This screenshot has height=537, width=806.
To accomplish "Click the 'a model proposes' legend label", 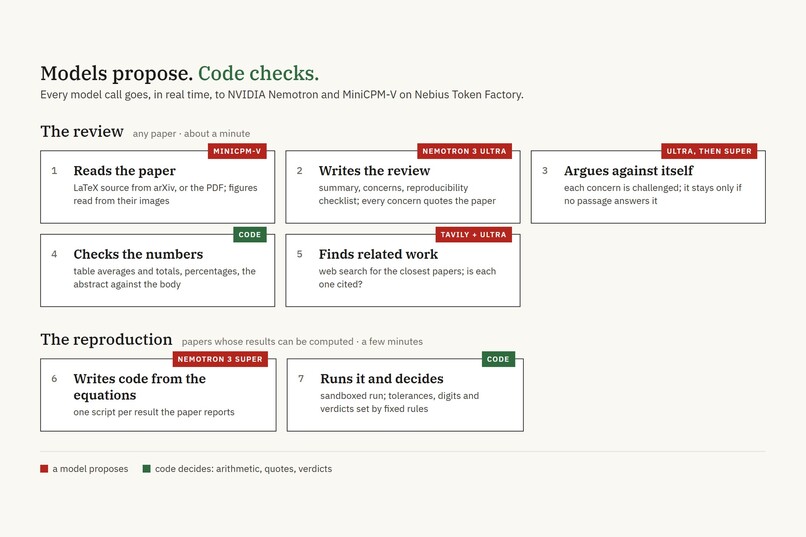I will [90, 469].
